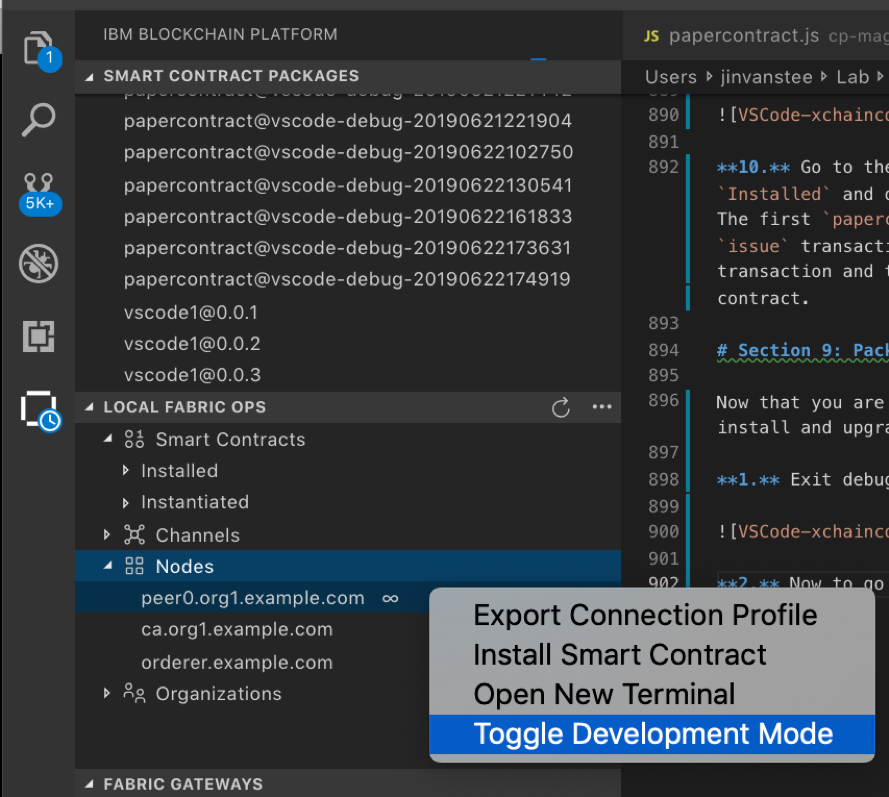Open the Debug icon in activity bar
This screenshot has height=797, width=889.
[39, 264]
